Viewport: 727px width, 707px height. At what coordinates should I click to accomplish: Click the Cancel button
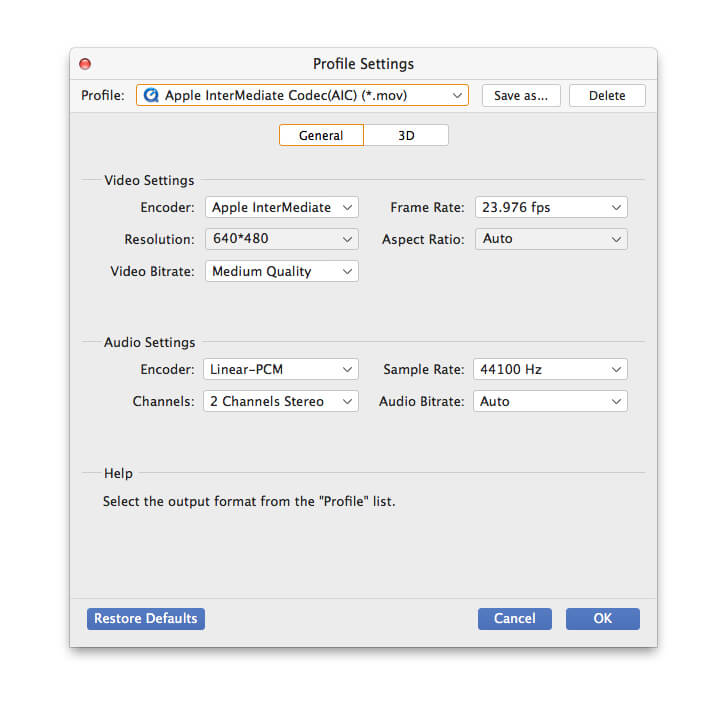pos(515,618)
